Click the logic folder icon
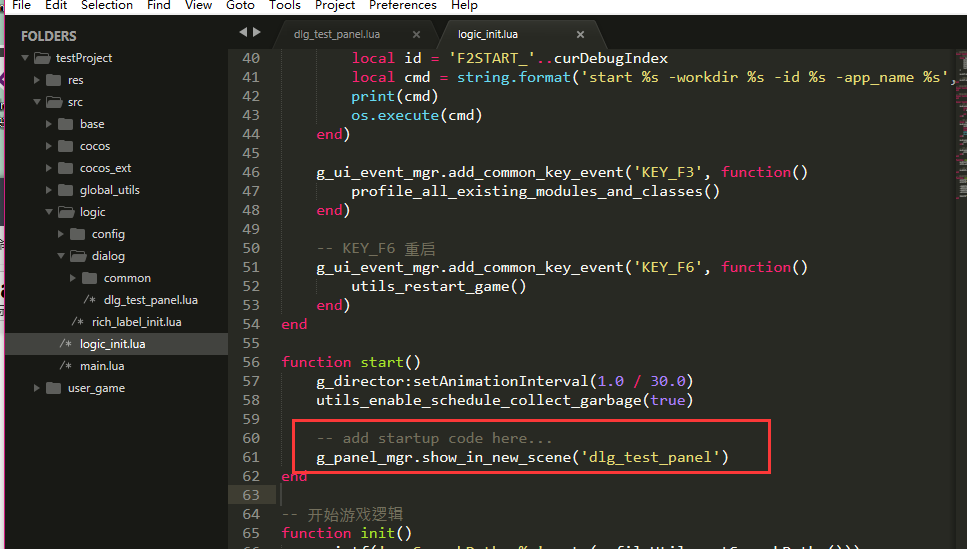Screen dimensions: 967x549 (66, 212)
